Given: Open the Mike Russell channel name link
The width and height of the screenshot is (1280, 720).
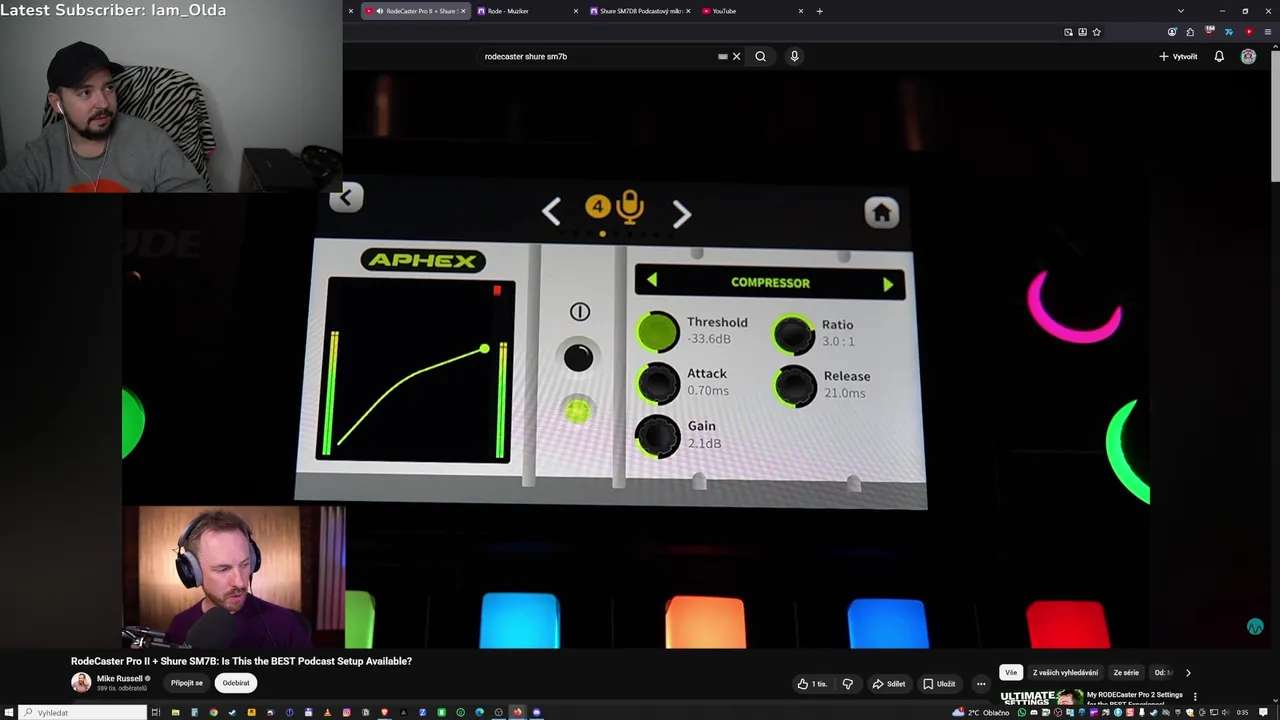Looking at the screenshot, I should click(119, 678).
